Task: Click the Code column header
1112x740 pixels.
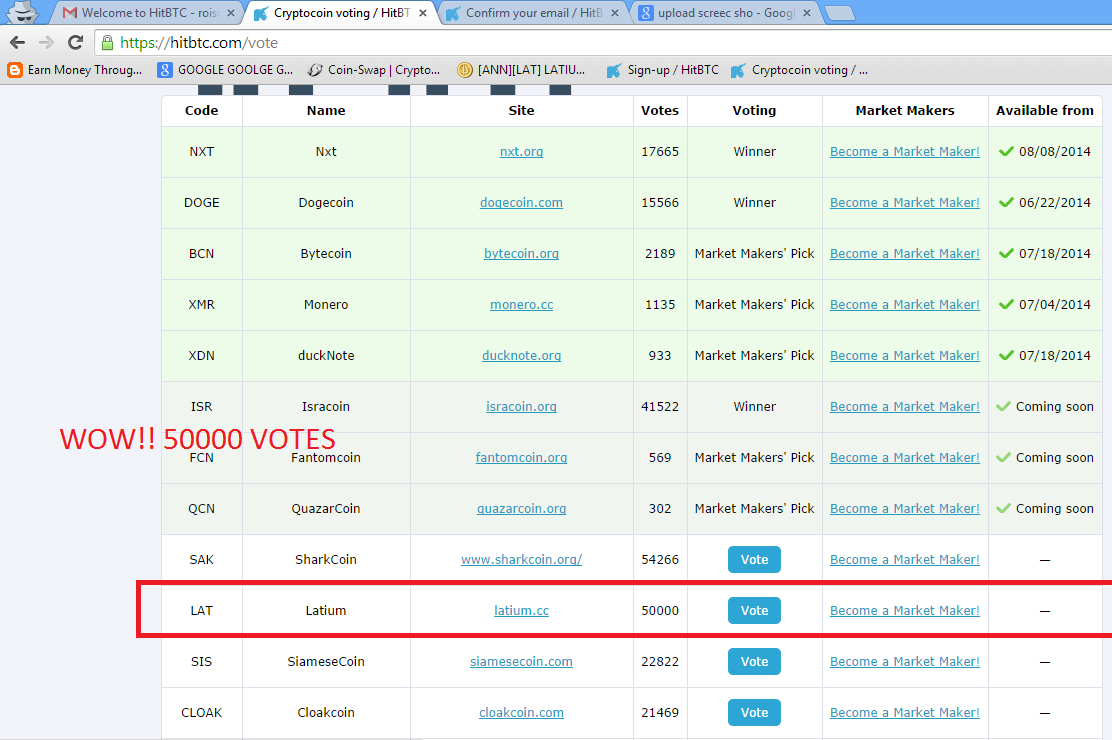Action: pyautogui.click(x=201, y=111)
